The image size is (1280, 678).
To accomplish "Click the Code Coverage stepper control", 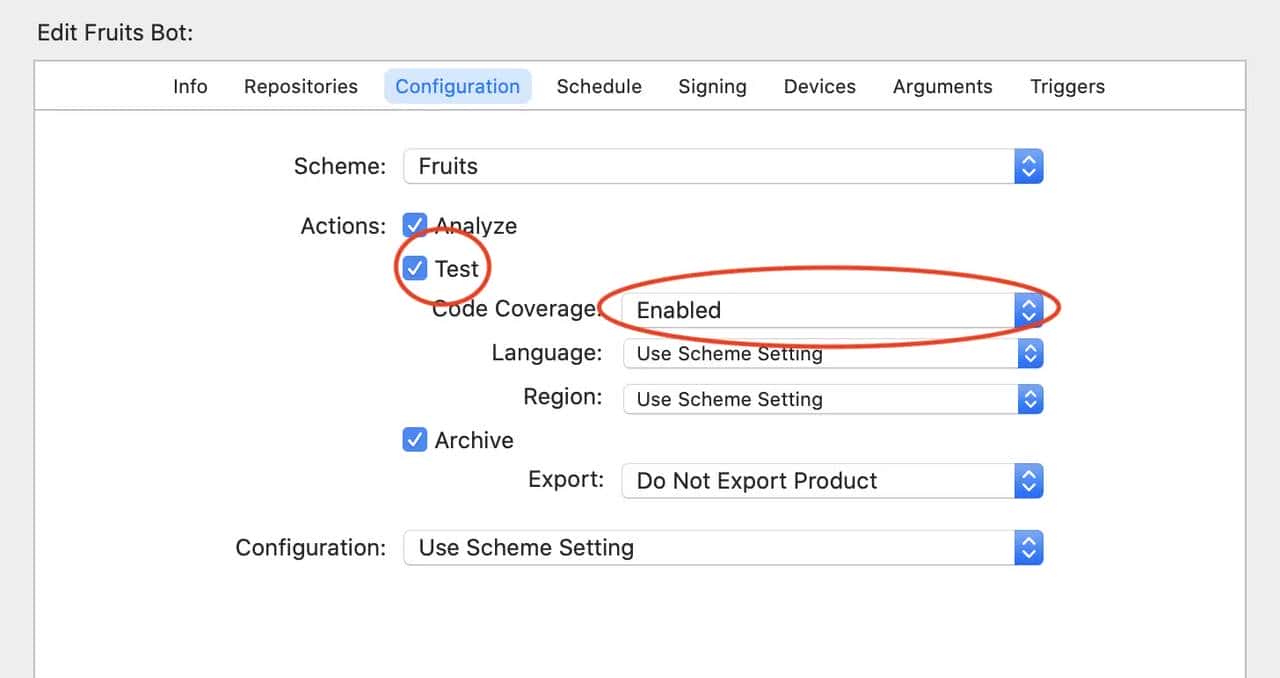I will 1029,310.
